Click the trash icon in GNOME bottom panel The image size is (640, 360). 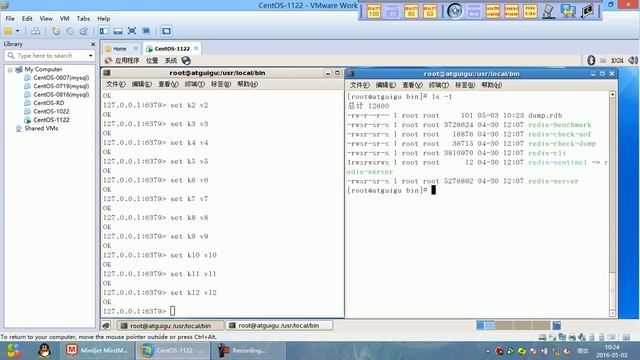click(556, 325)
